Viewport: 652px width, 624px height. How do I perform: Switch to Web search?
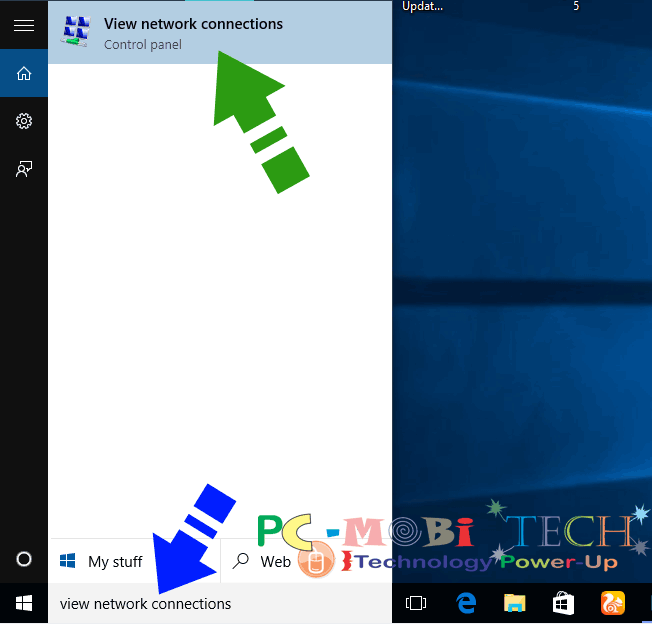click(x=275, y=561)
